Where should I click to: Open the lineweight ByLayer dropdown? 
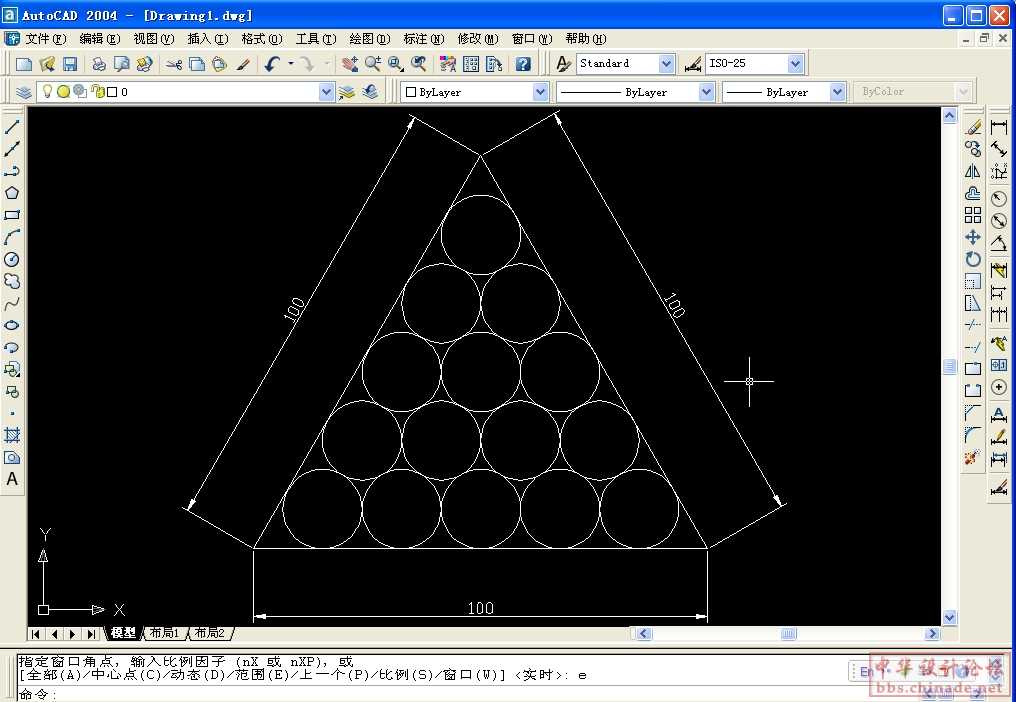click(x=837, y=92)
